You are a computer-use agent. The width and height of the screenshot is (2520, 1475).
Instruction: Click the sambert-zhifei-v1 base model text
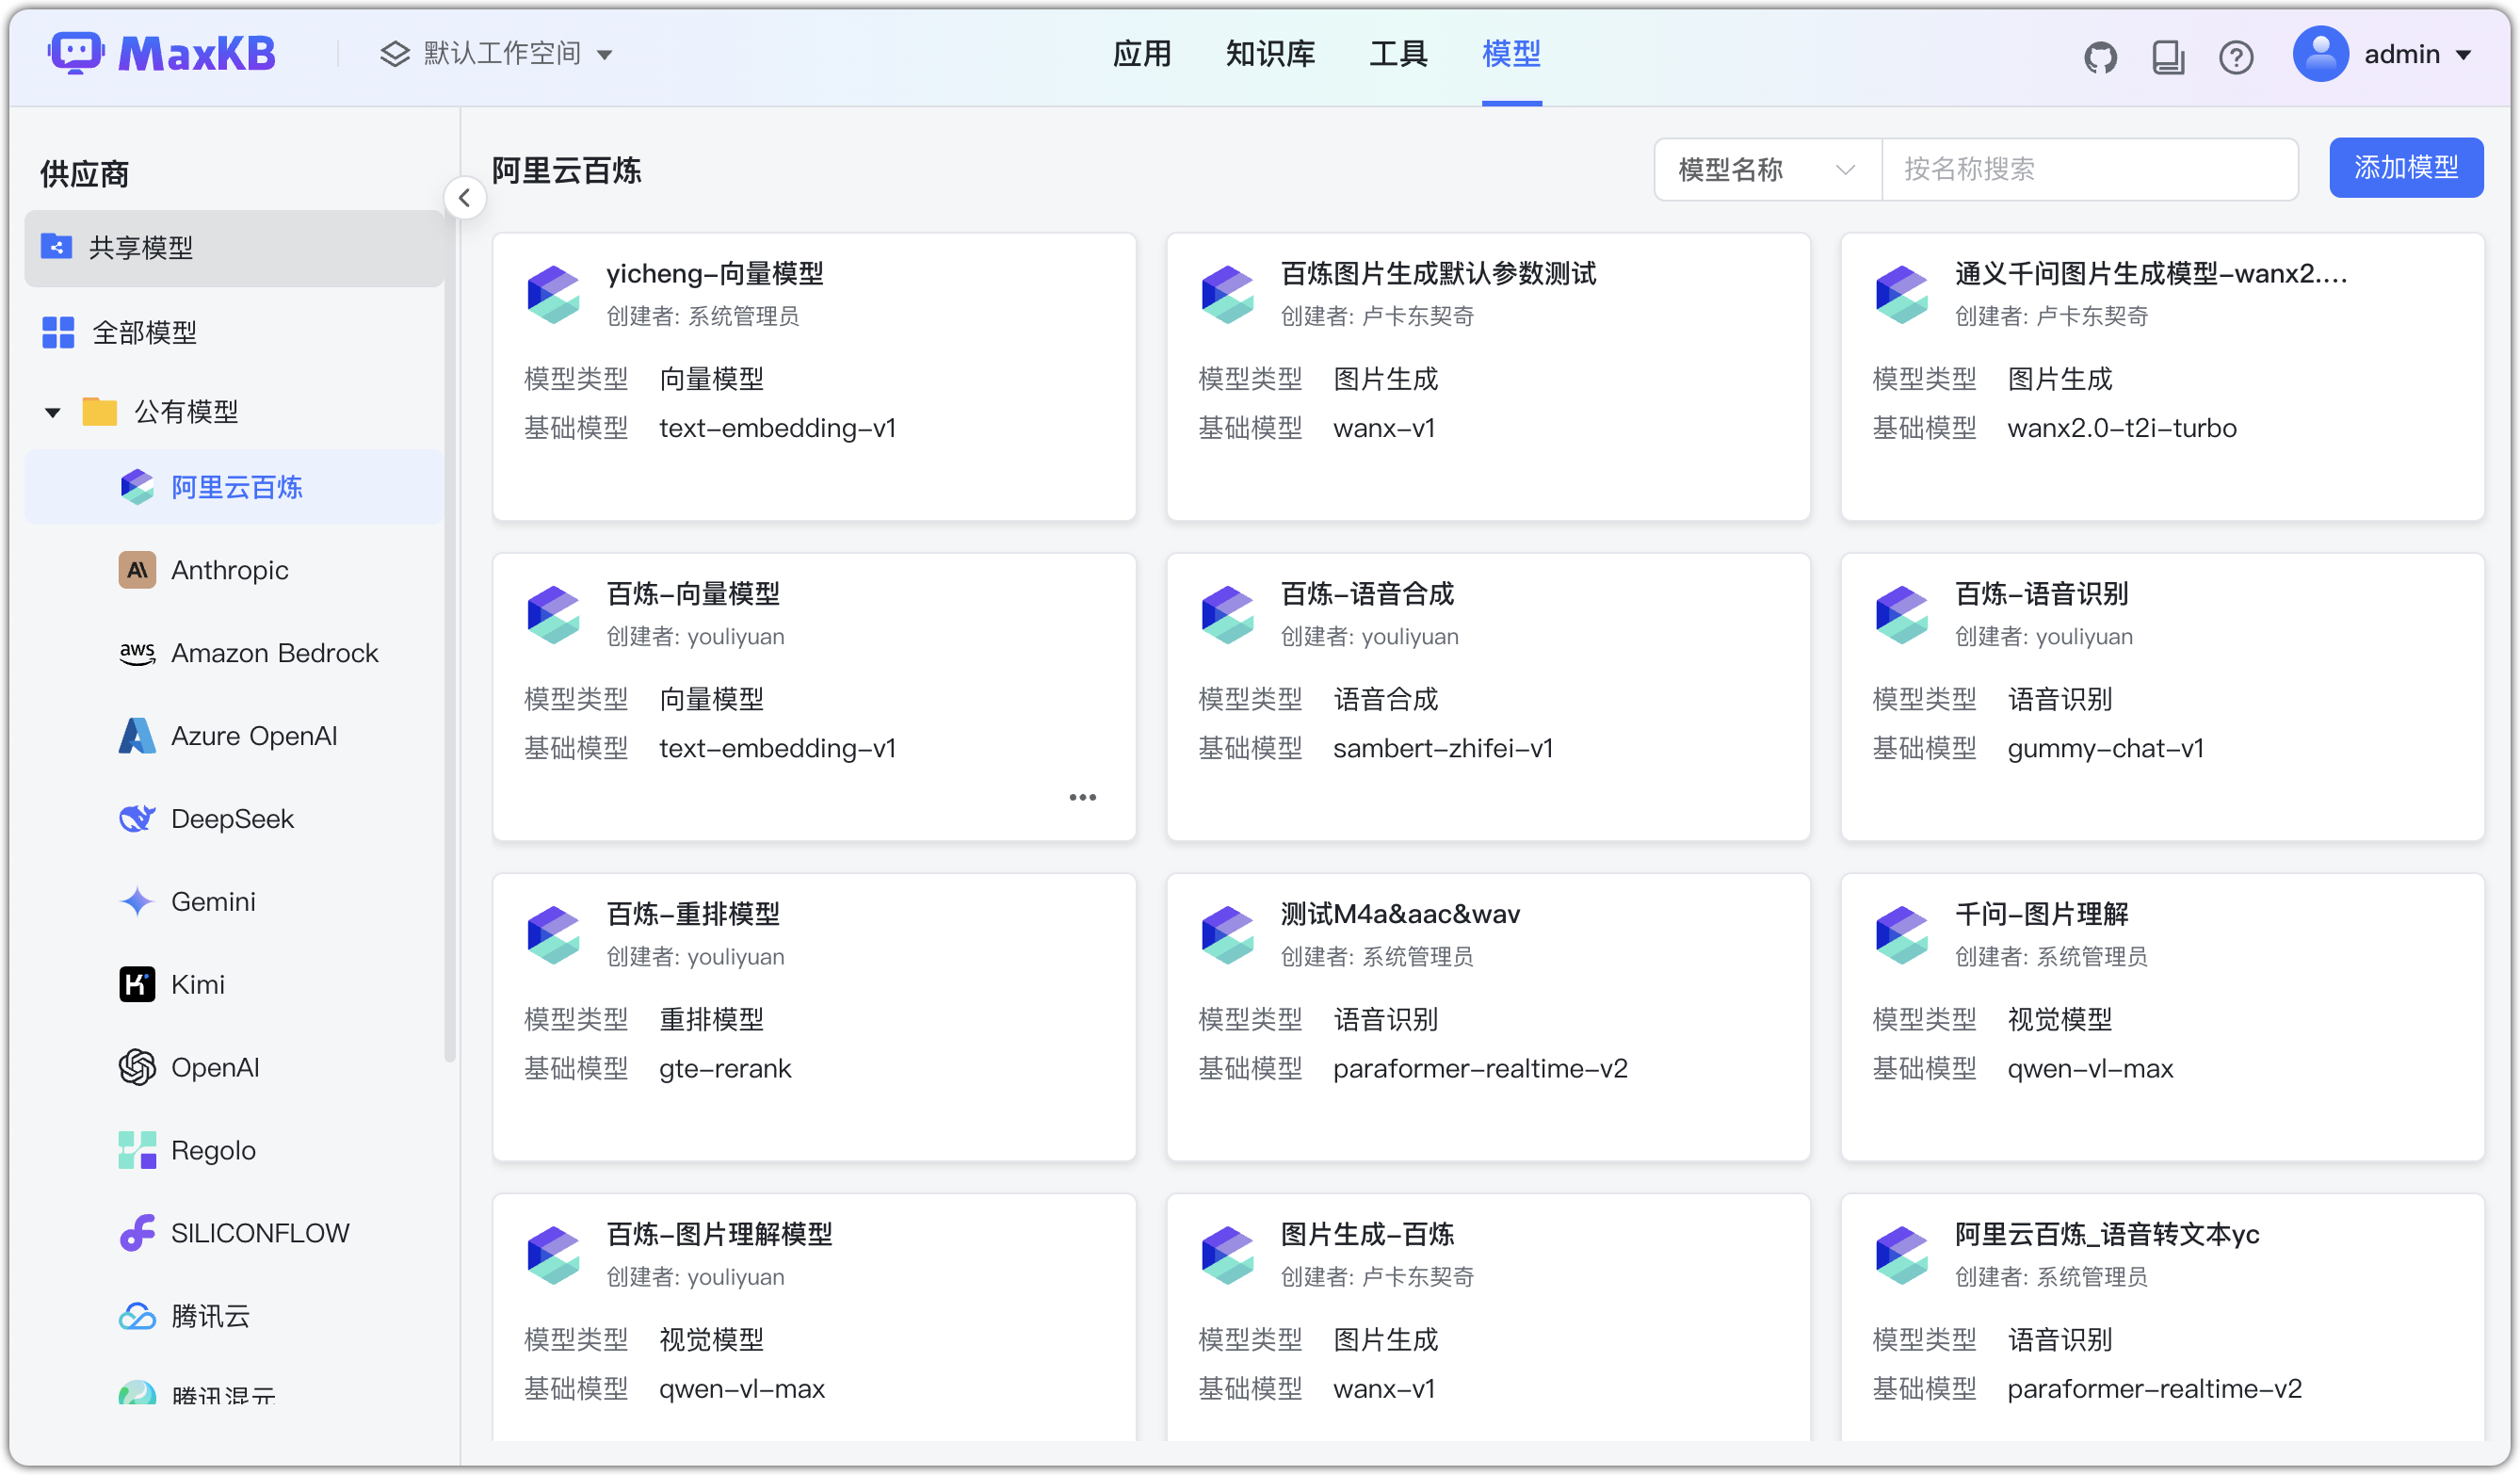(x=1443, y=748)
